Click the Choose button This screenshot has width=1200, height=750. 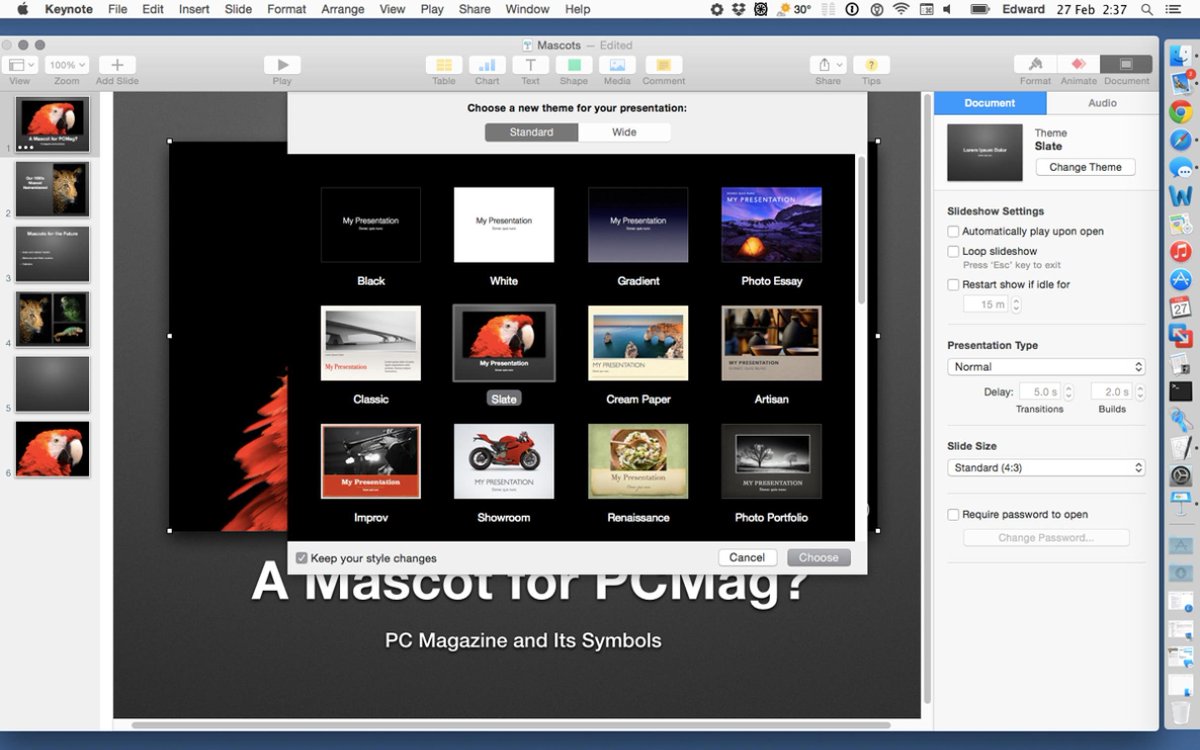pos(819,558)
